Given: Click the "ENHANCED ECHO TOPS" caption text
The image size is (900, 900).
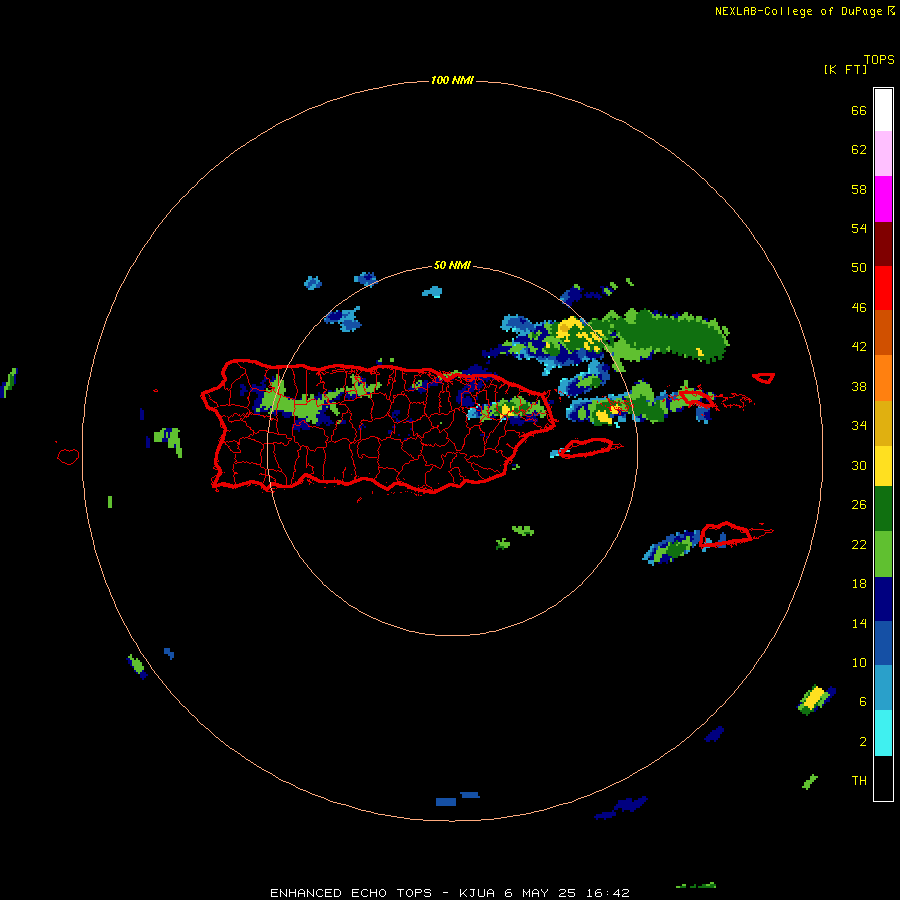Looking at the screenshot, I should click(351, 893).
